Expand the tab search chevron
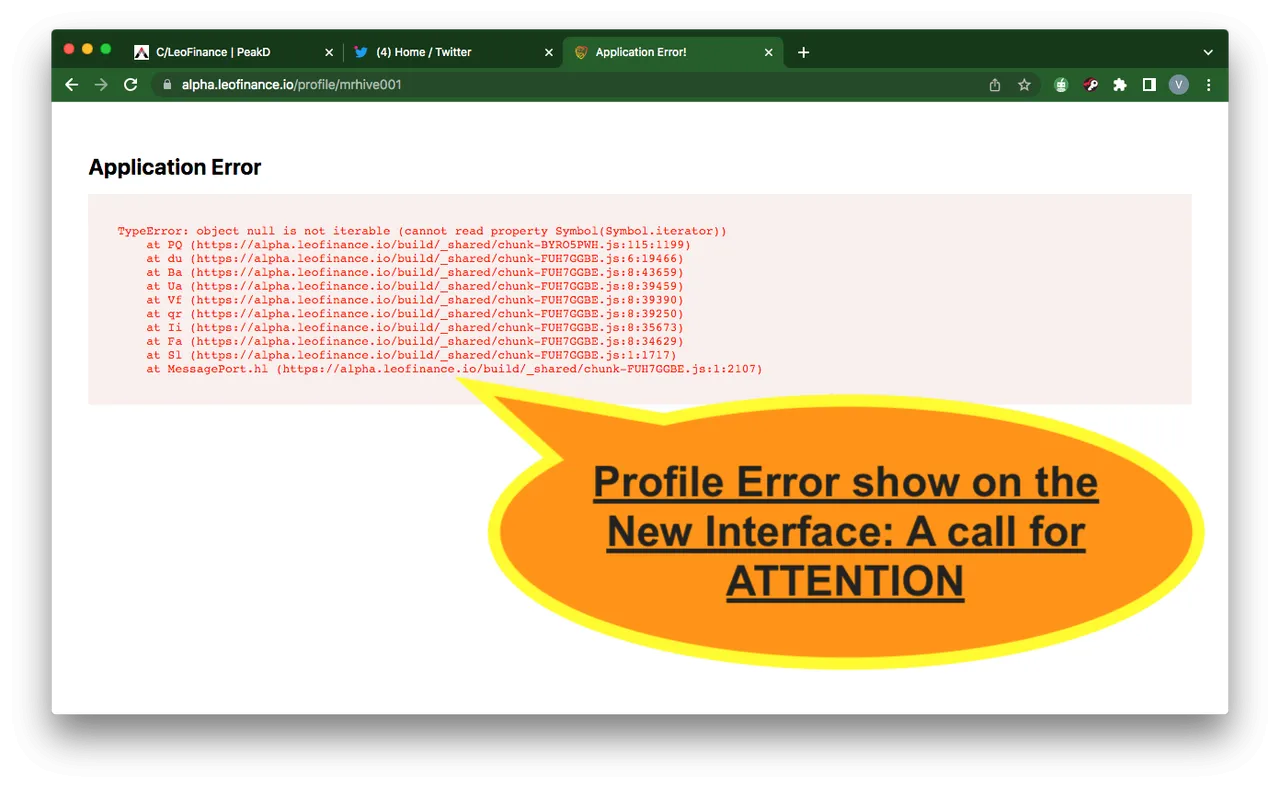This screenshot has height=788, width=1280. [x=1208, y=52]
